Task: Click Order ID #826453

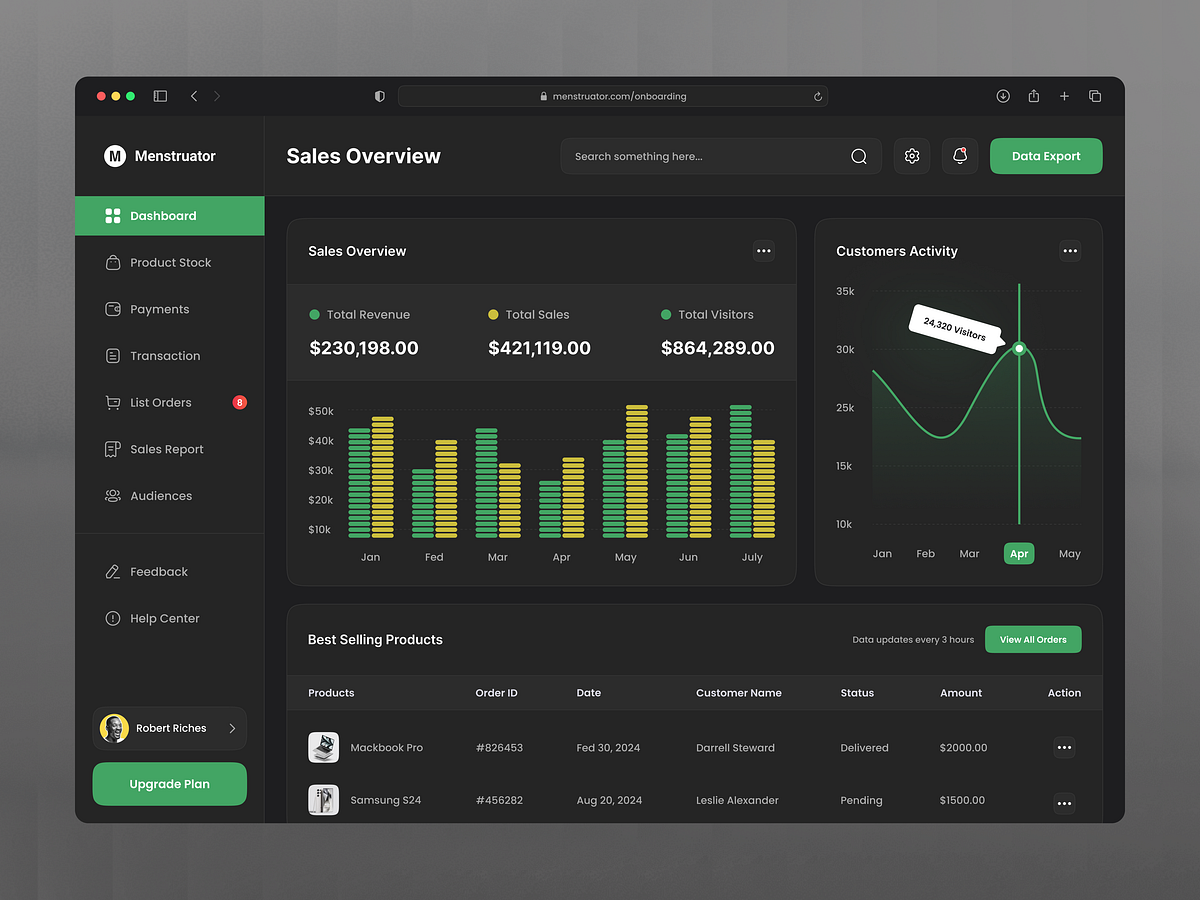Action: coord(499,748)
